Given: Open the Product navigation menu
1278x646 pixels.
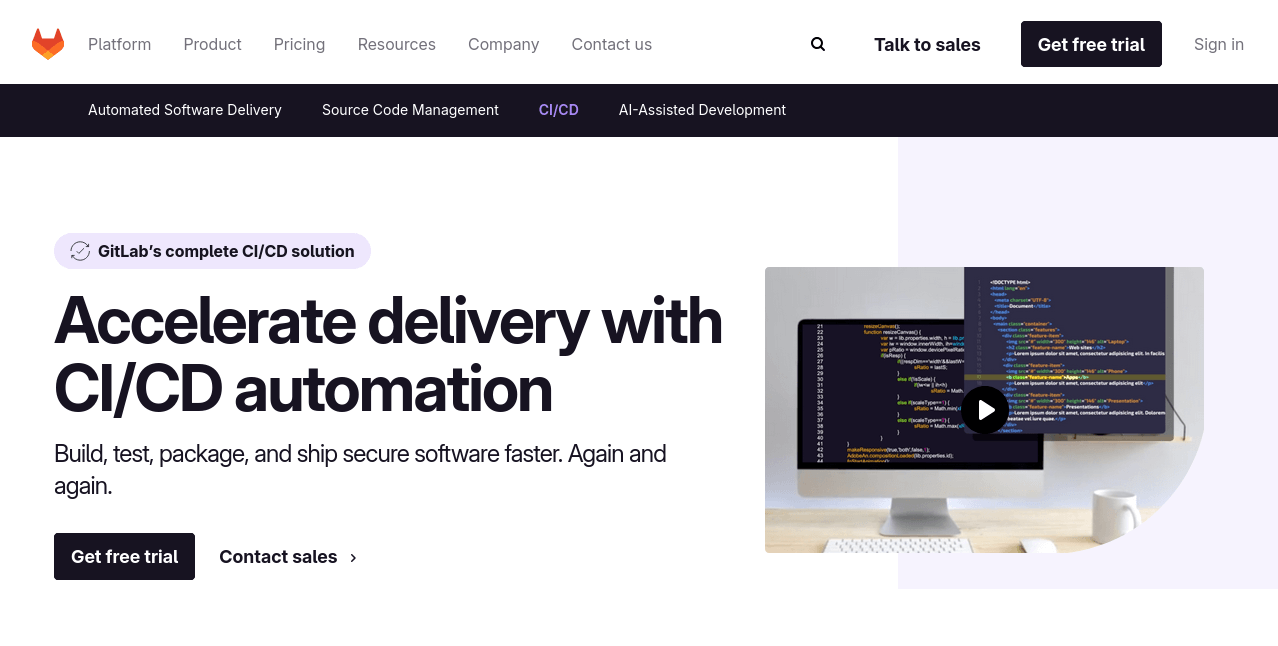Looking at the screenshot, I should click(212, 44).
